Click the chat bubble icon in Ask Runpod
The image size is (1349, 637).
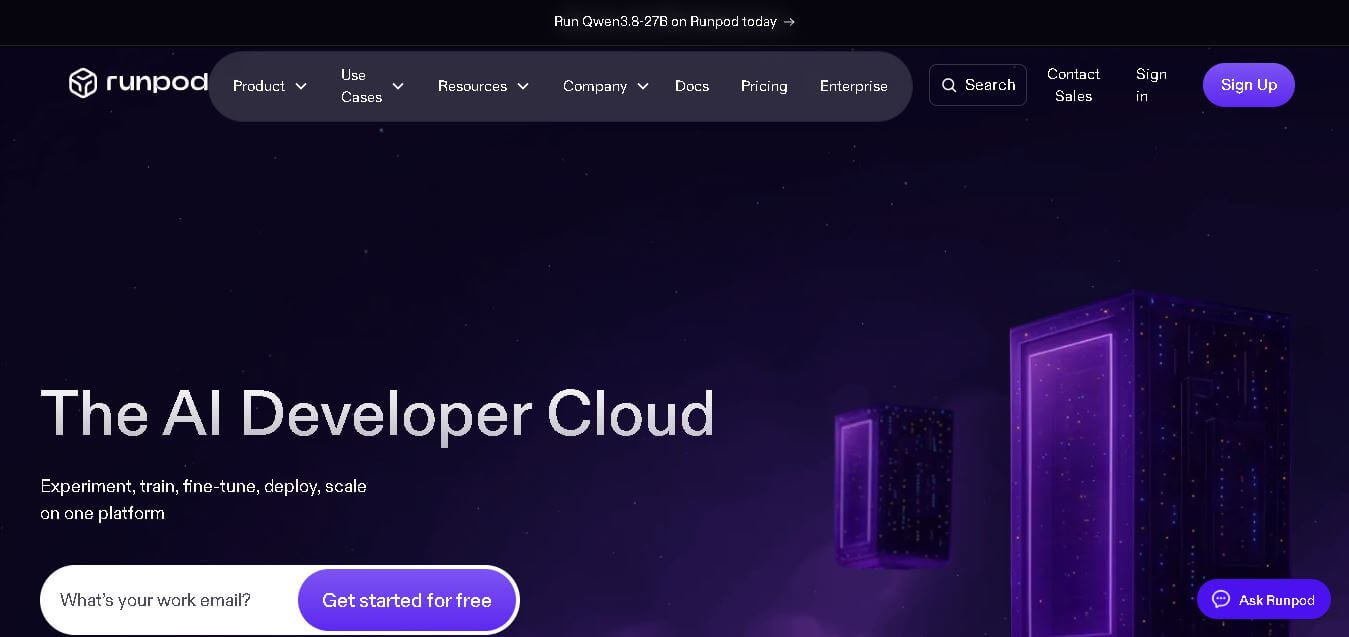1220,599
